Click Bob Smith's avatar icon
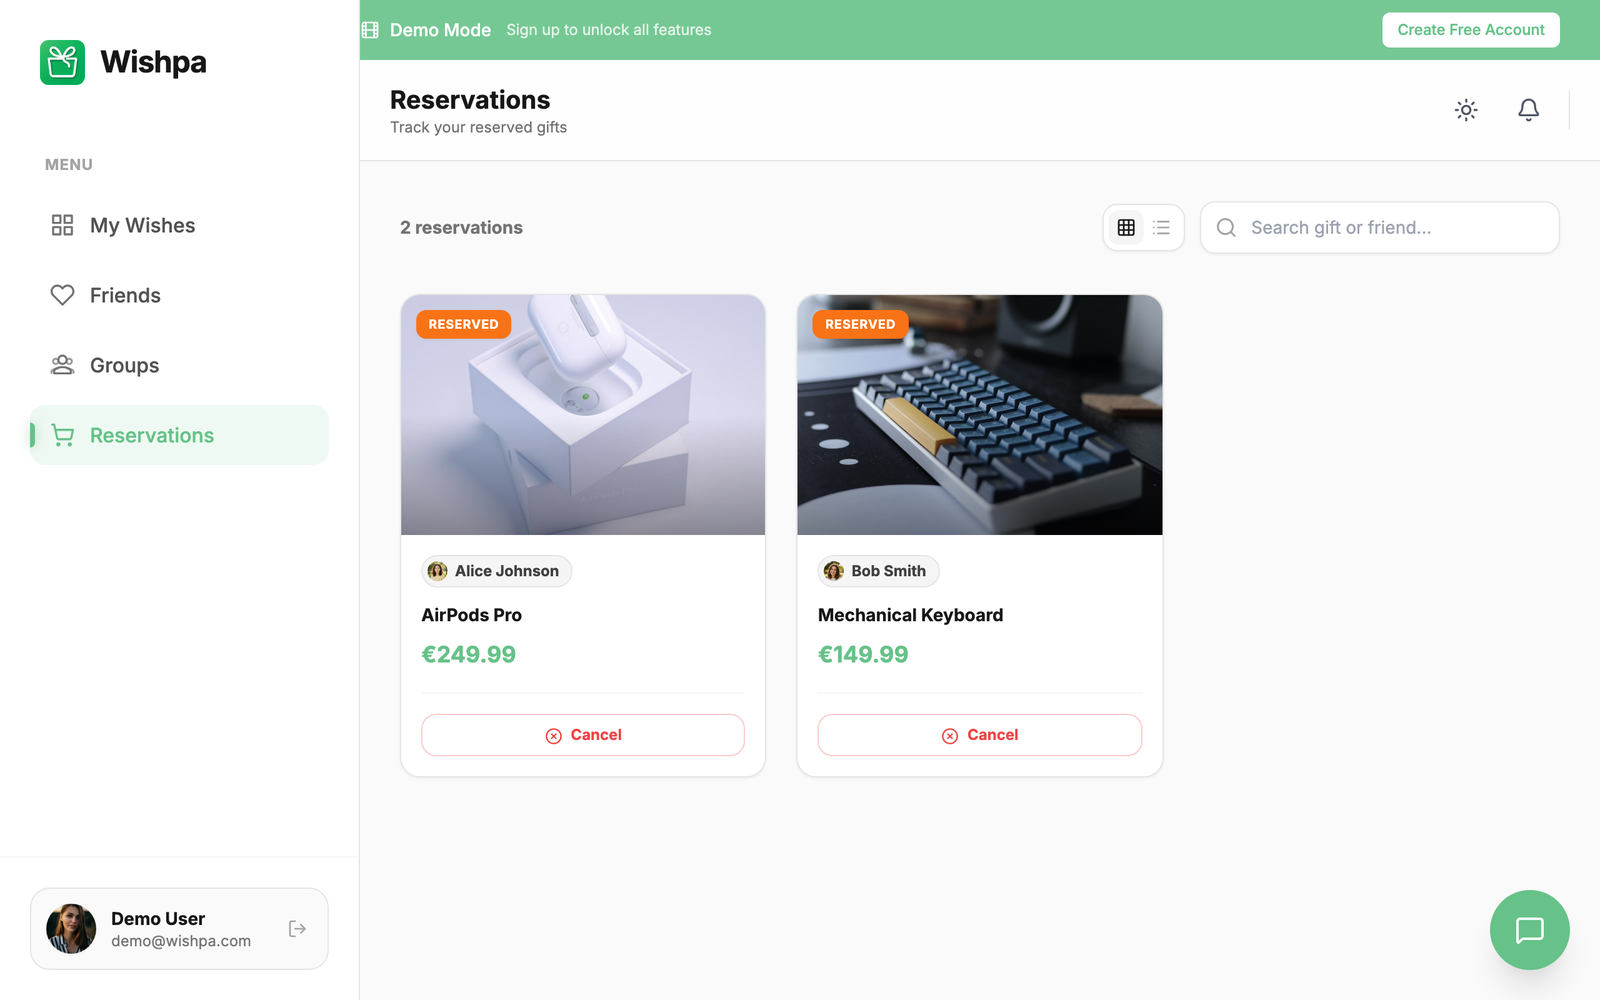The height and width of the screenshot is (1000, 1600). (834, 571)
